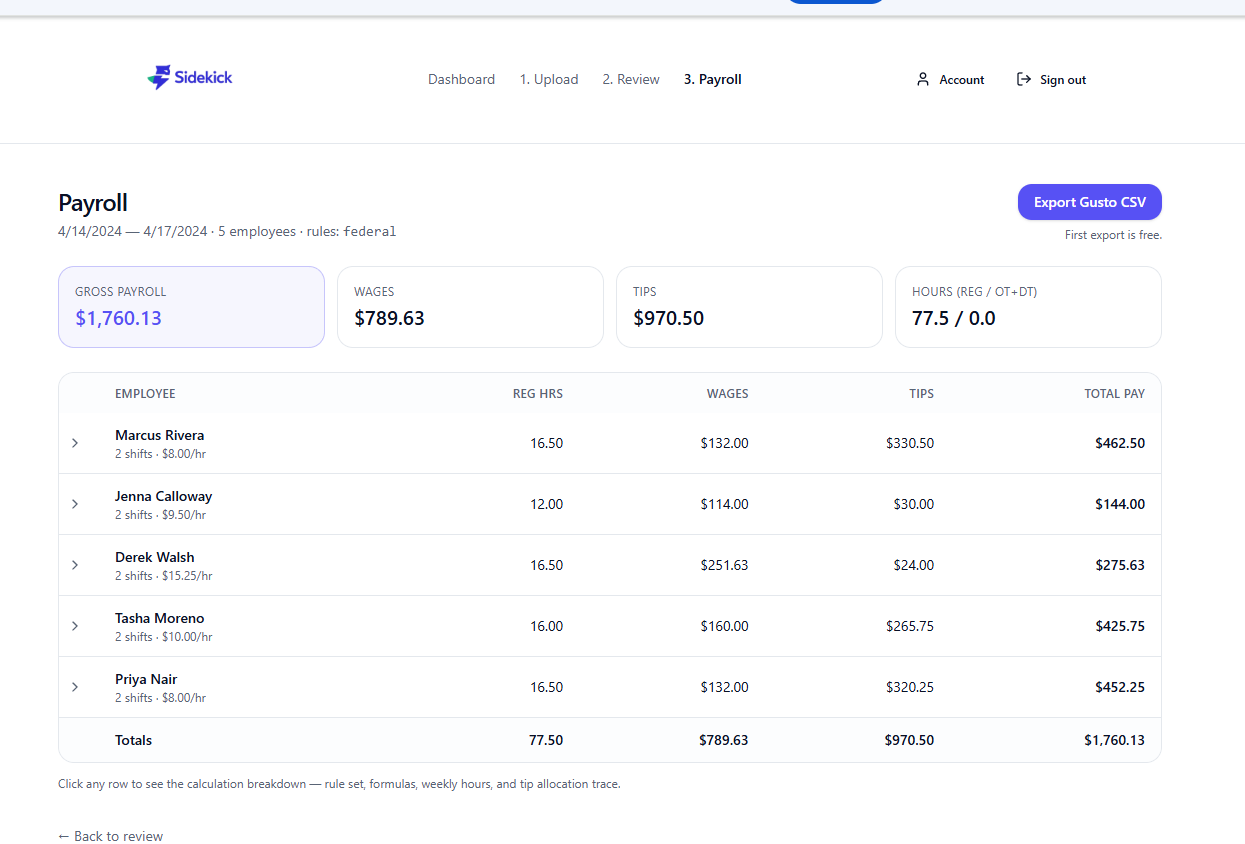Image resolution: width=1245 pixels, height=844 pixels.
Task: Expand Jenna Calloway's row chevron
Action: click(75, 504)
